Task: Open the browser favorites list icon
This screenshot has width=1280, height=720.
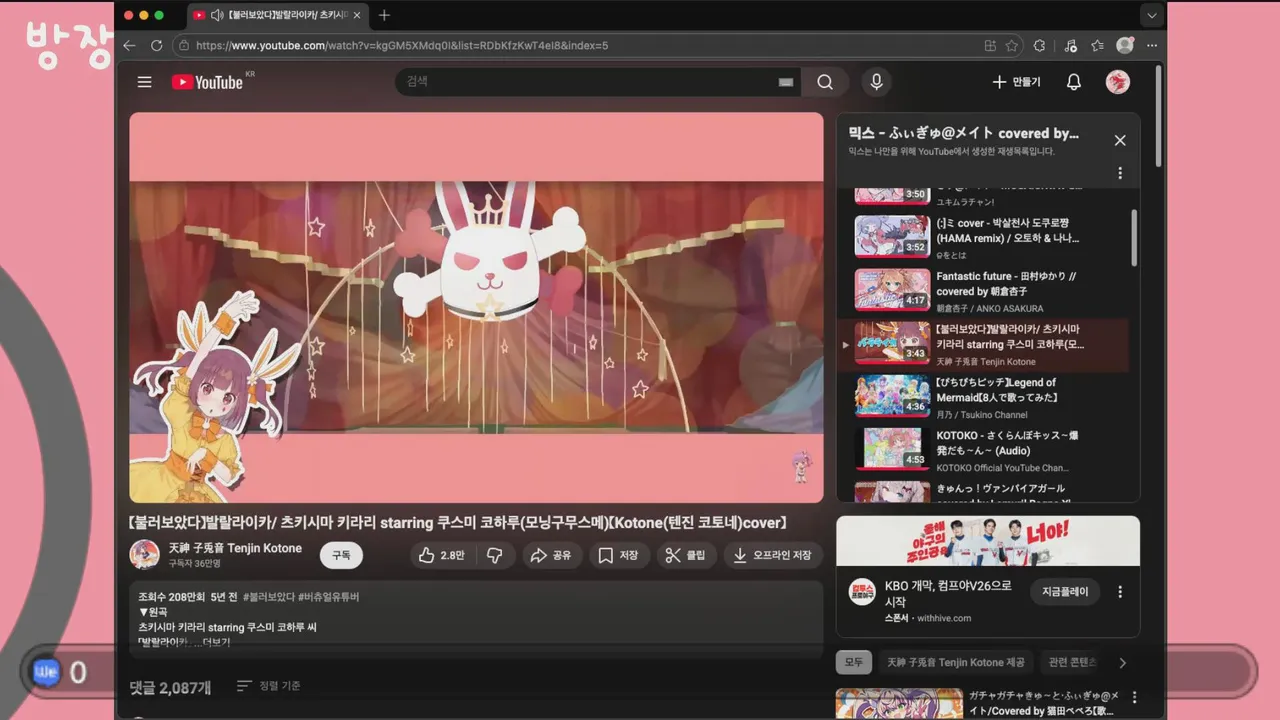Action: point(1097,45)
